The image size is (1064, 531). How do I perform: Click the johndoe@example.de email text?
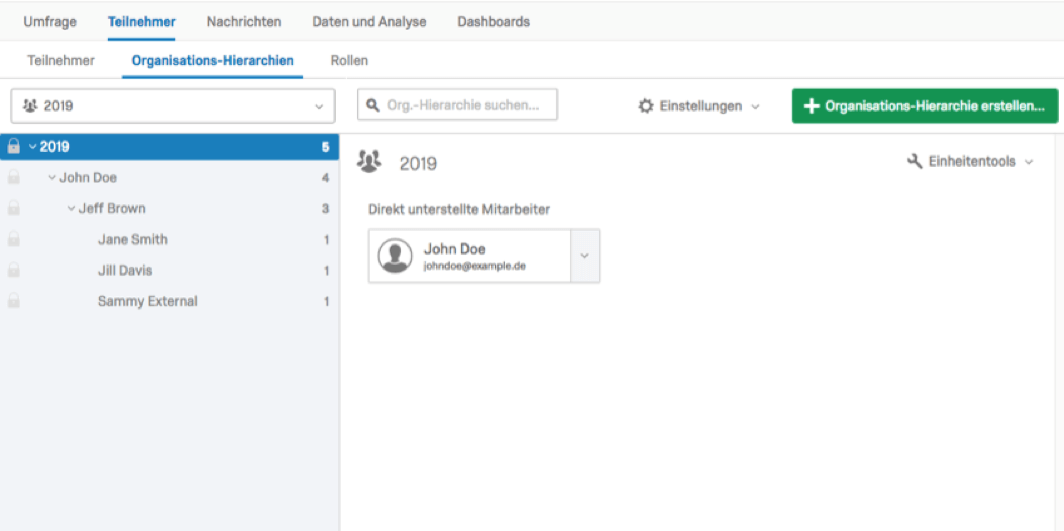click(475, 266)
